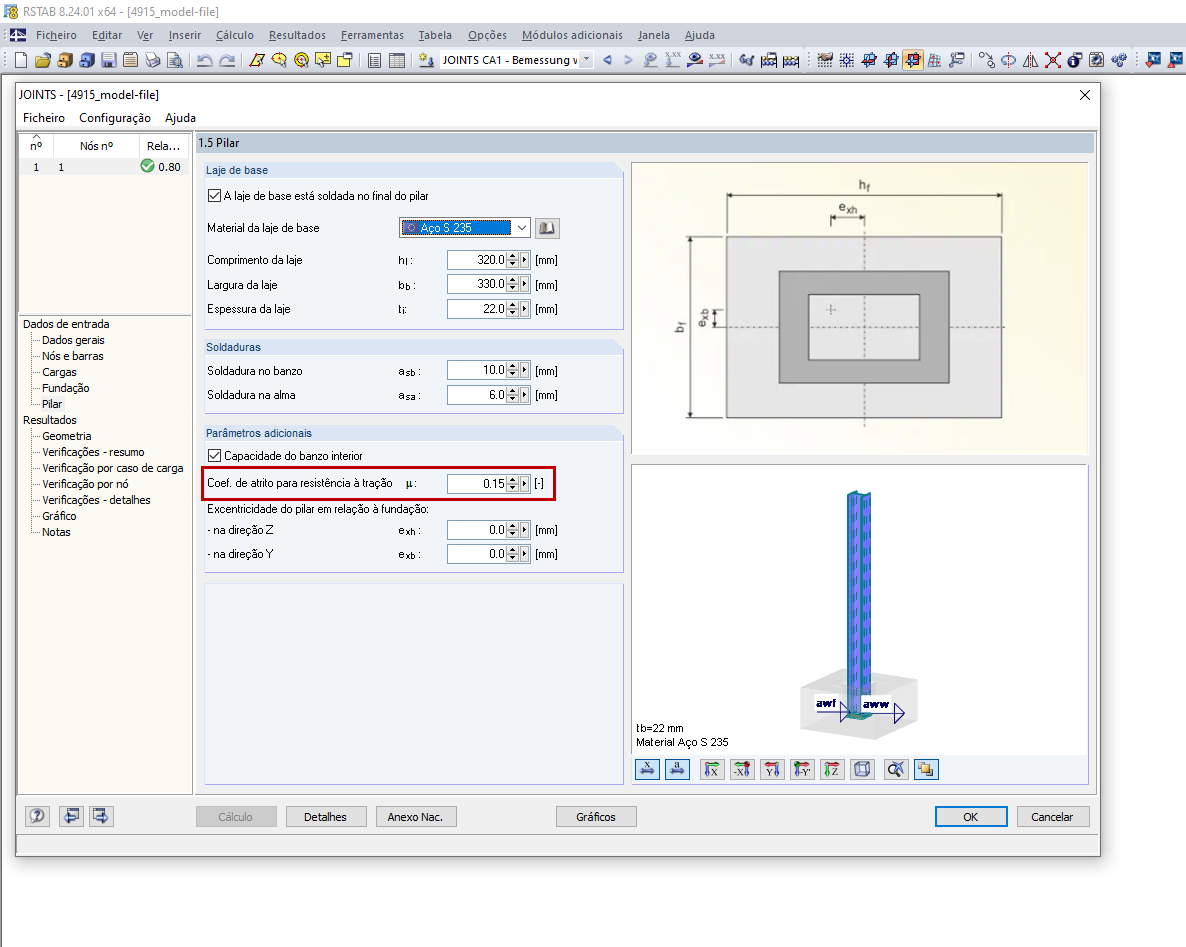The height and width of the screenshot is (947, 1186).
Task: Click Soldadura na alma value field
Action: (x=476, y=395)
